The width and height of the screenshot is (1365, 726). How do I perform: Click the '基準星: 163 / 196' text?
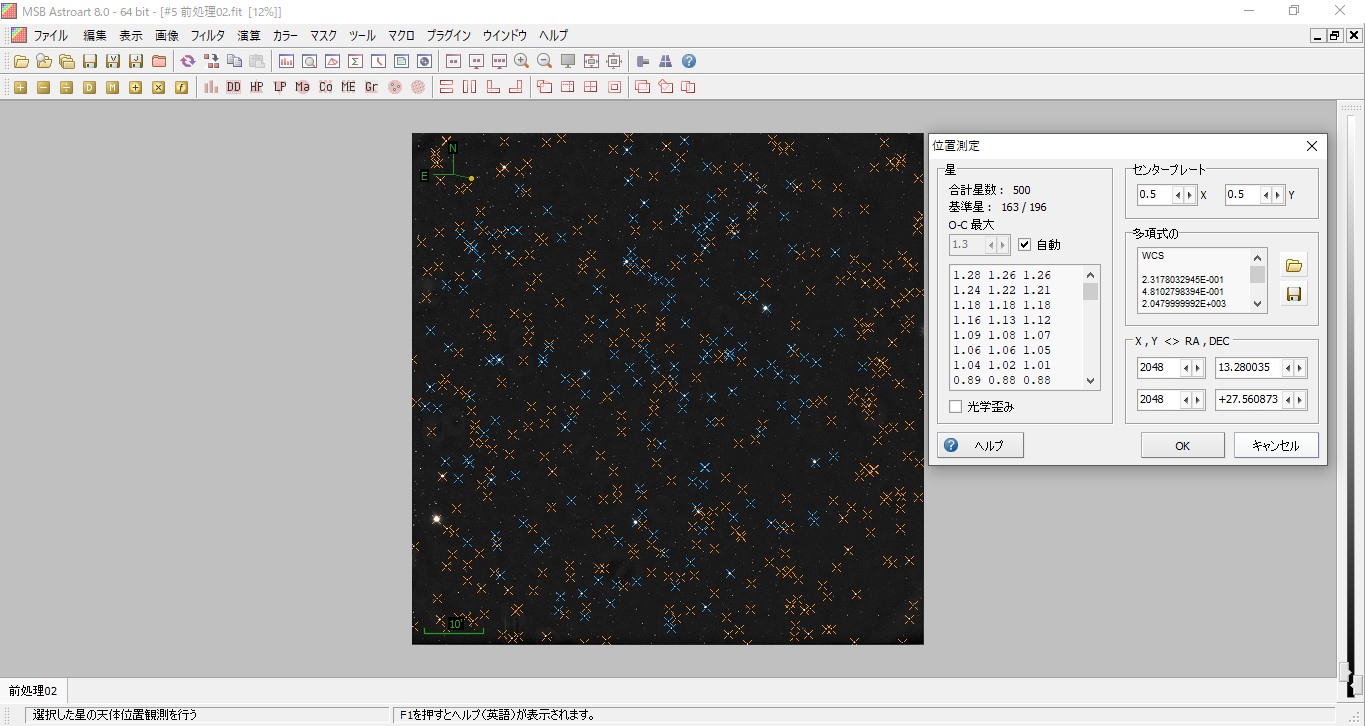998,207
